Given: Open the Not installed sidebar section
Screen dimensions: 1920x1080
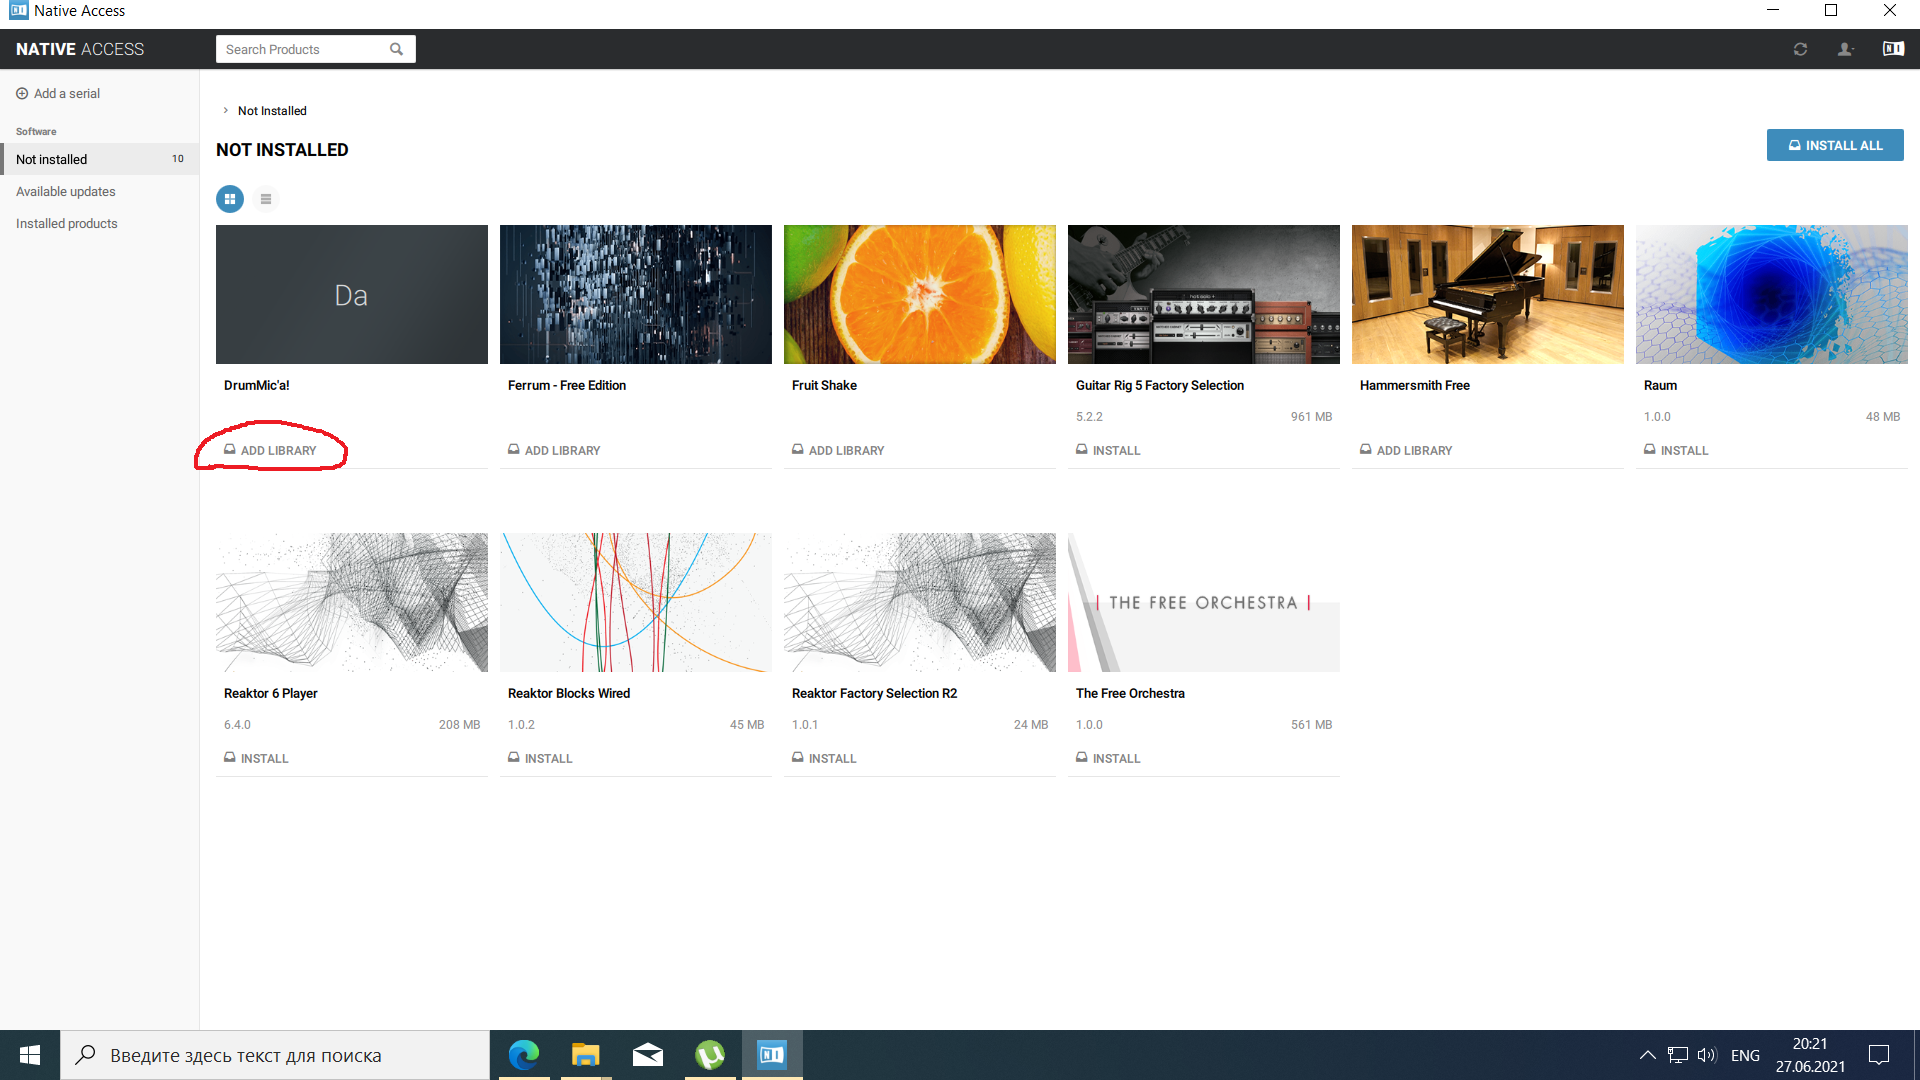Looking at the screenshot, I should 52,159.
